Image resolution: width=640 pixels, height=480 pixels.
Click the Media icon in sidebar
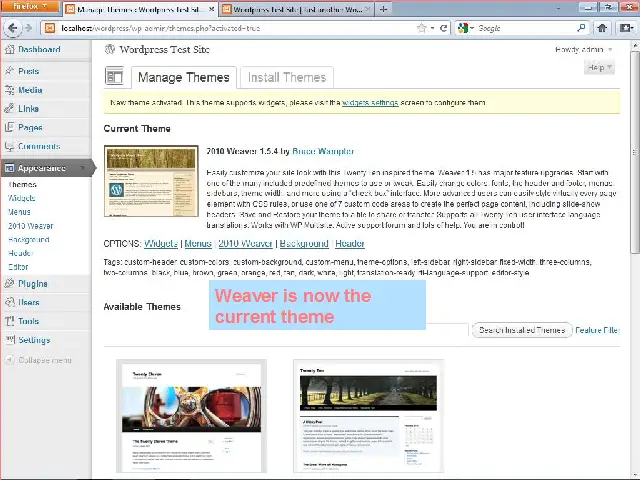click(9, 90)
